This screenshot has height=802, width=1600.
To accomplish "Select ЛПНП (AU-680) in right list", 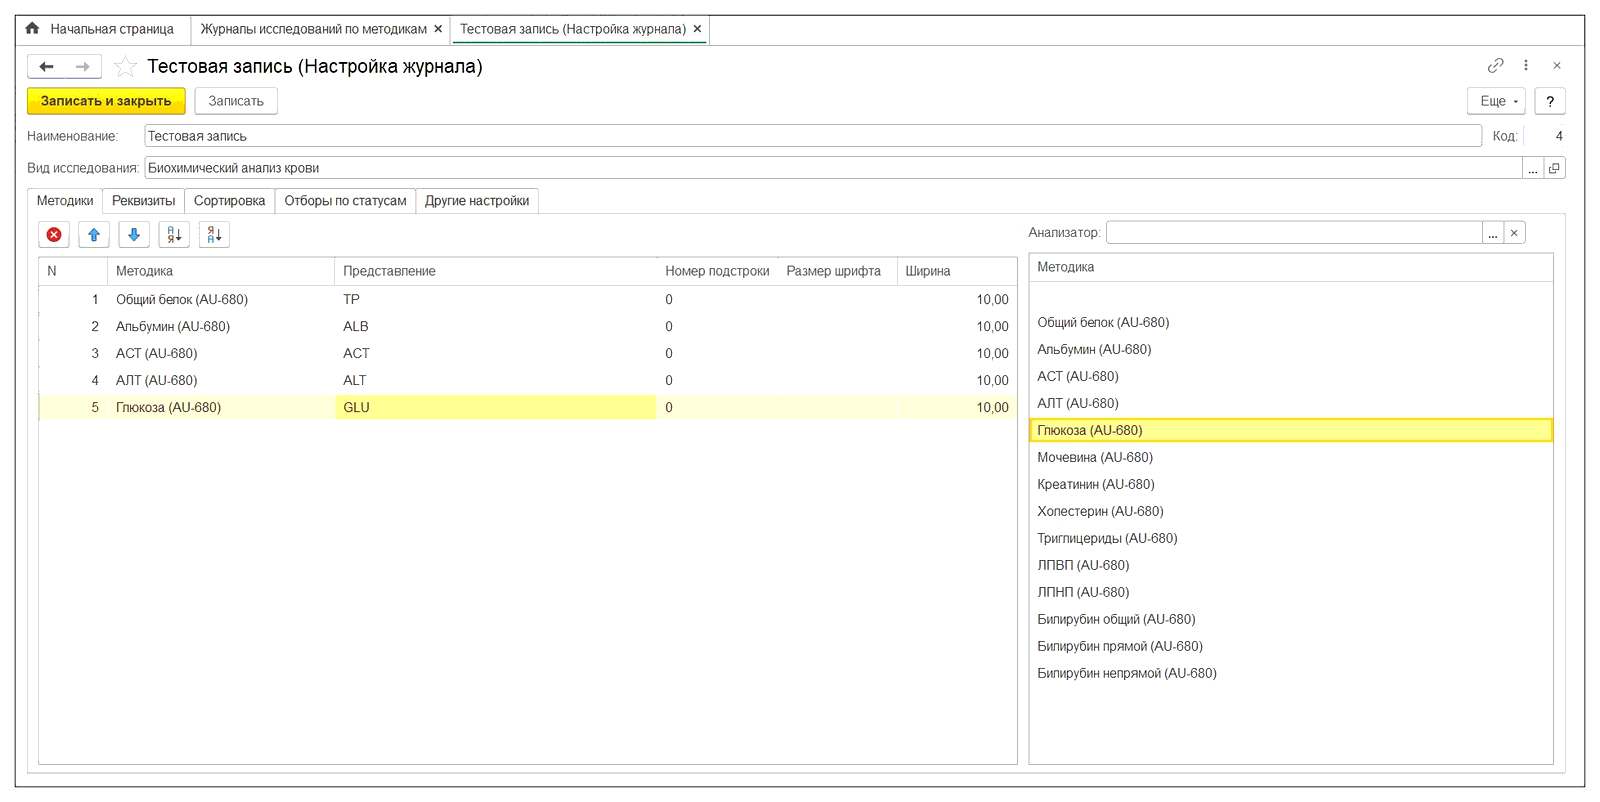I will 1291,593.
